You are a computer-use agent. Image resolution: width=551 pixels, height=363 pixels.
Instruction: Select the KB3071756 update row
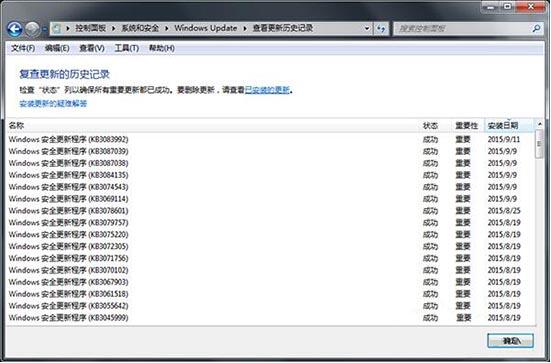tap(271, 258)
